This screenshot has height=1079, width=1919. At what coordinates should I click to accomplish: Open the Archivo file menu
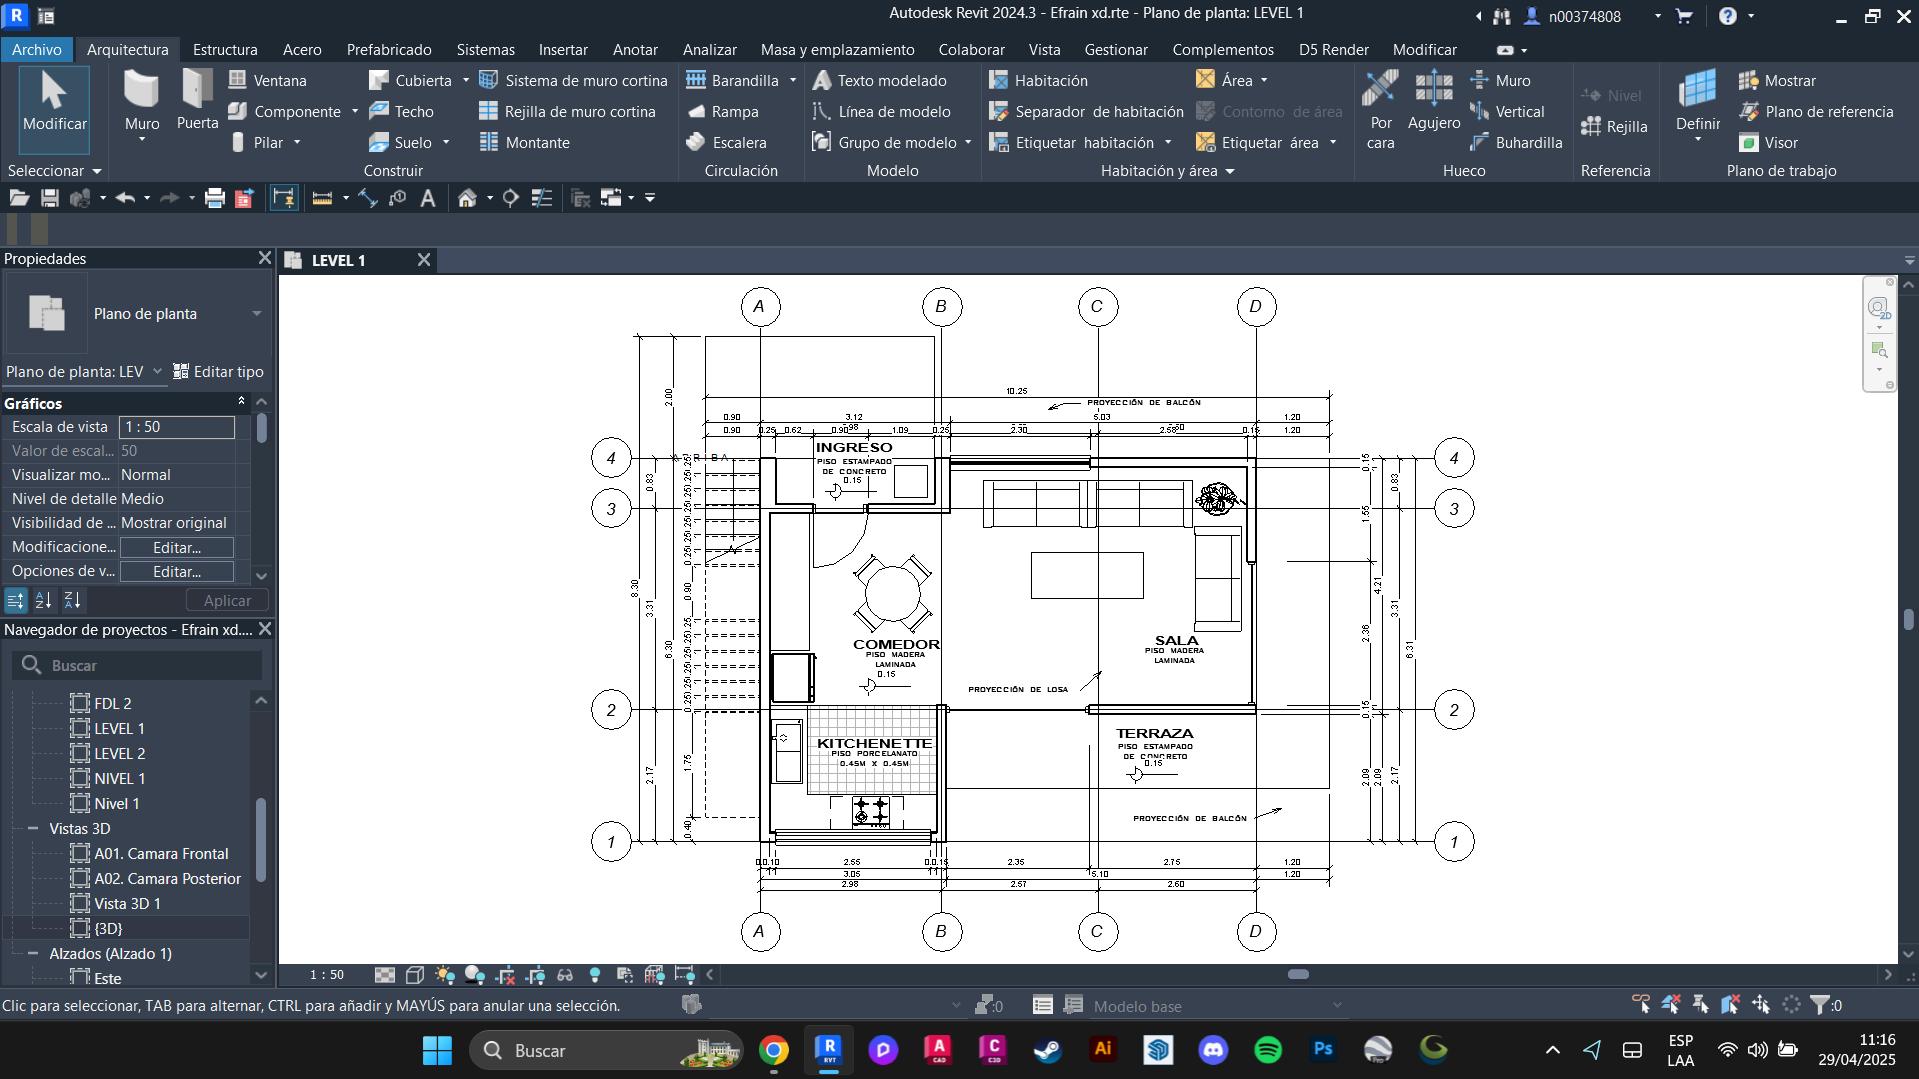pos(37,49)
